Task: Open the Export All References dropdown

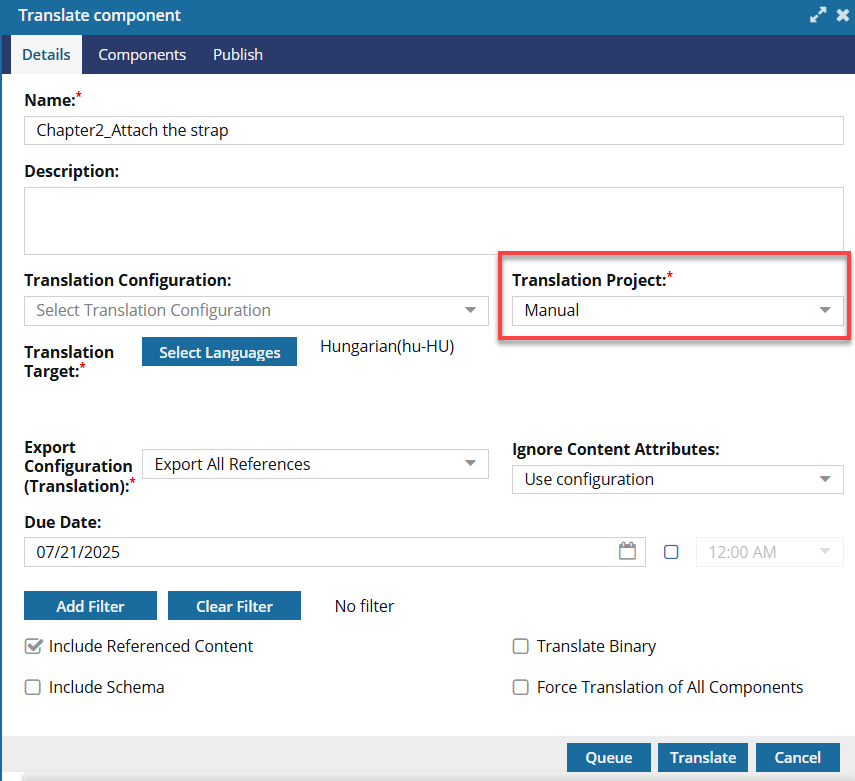Action: coord(315,464)
